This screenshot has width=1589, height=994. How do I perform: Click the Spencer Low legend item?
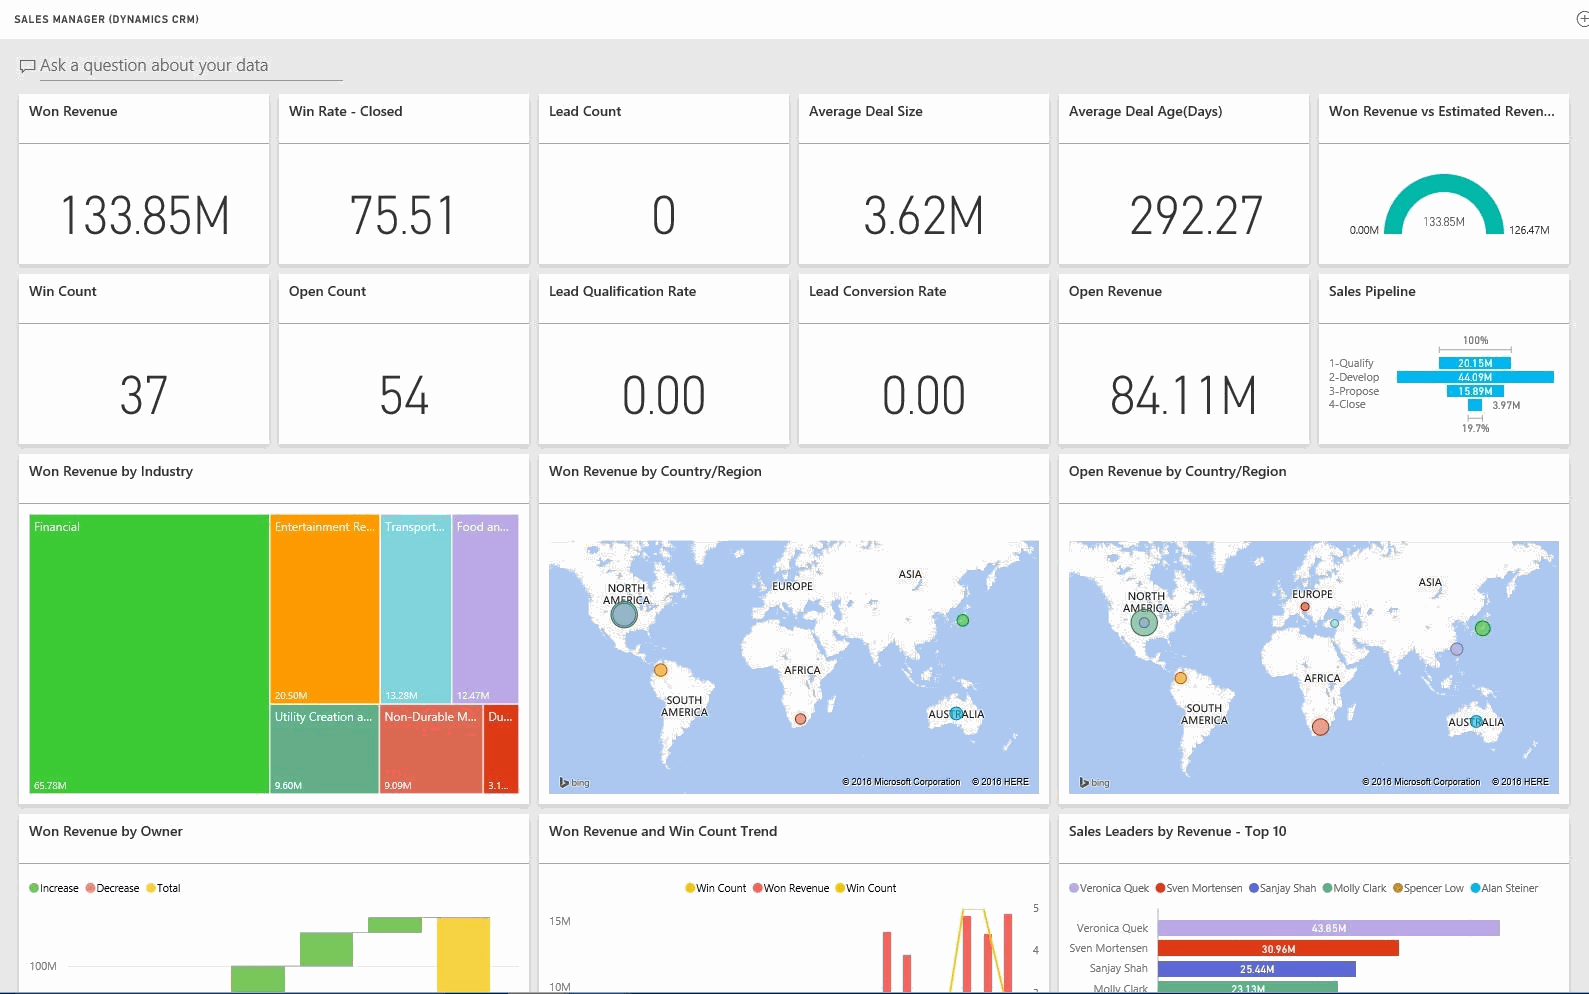point(1428,888)
